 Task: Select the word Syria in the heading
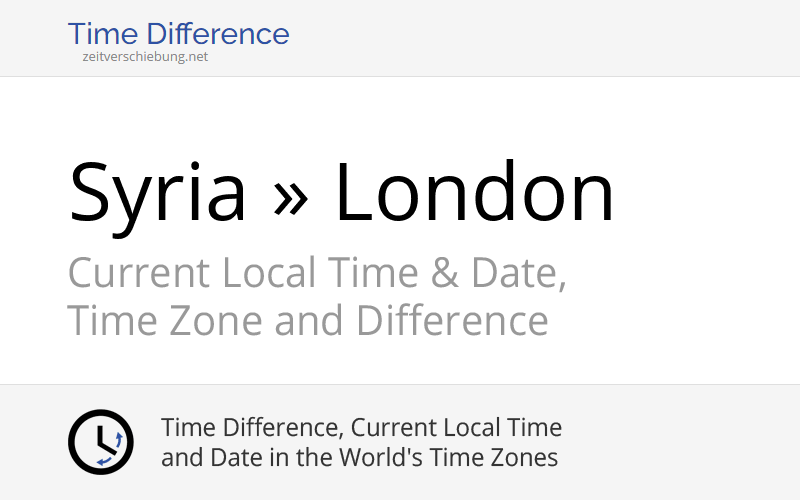click(157, 193)
